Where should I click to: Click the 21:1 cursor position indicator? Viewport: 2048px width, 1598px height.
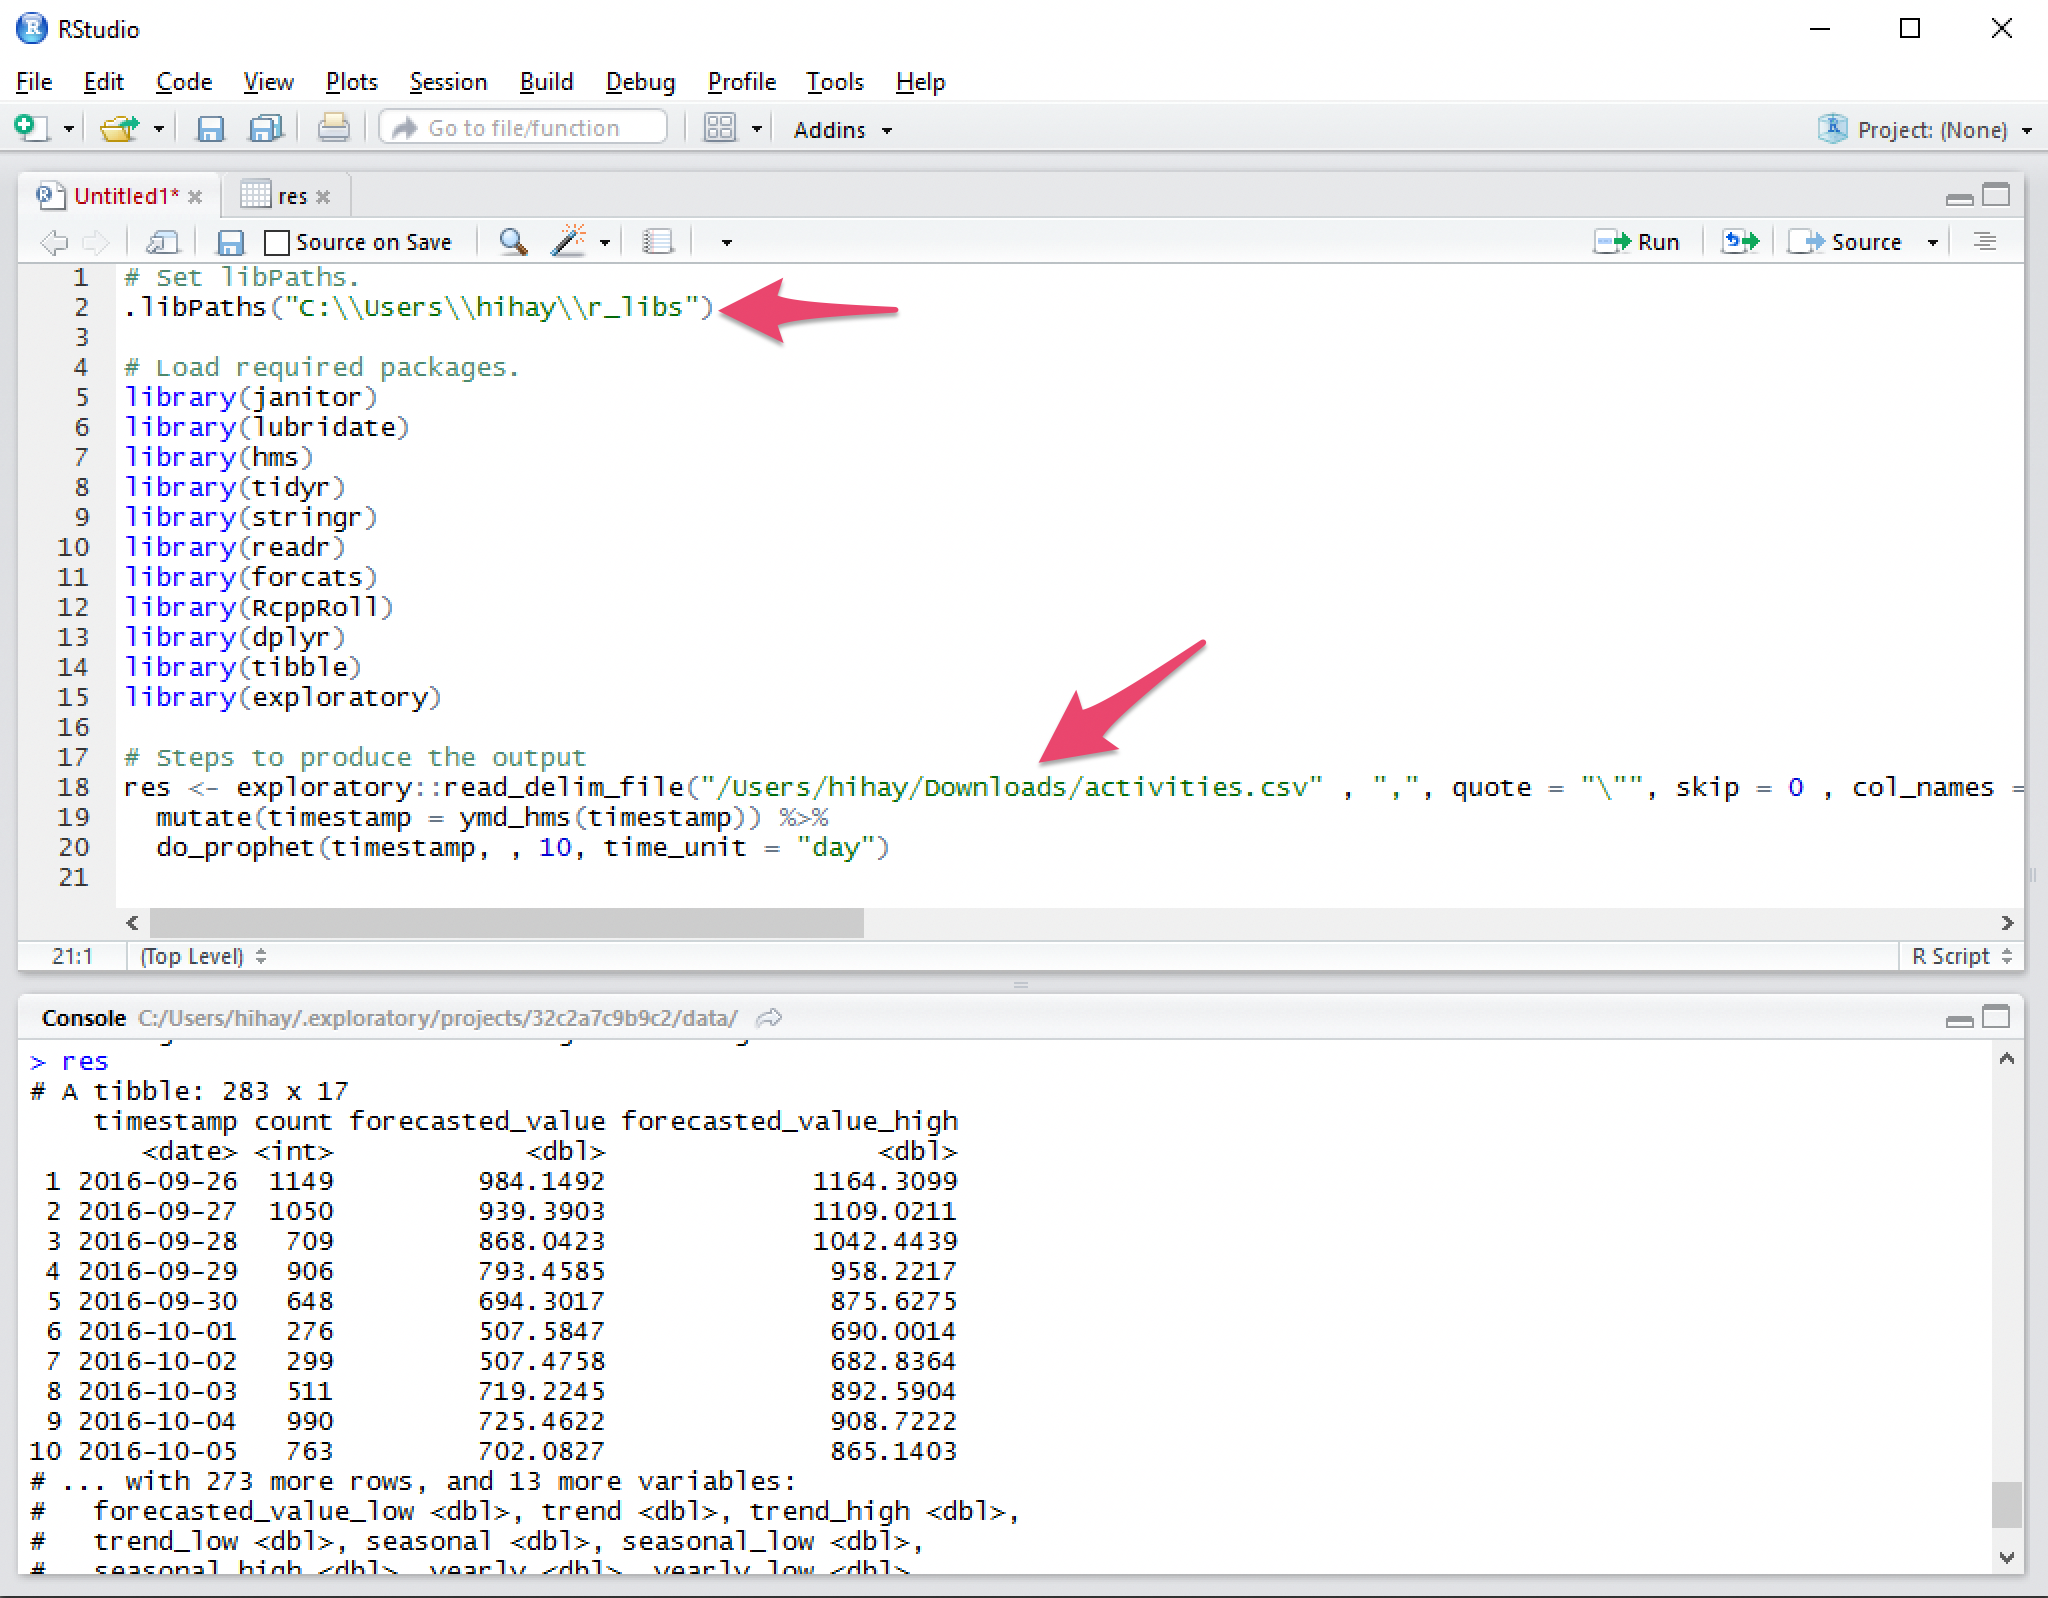(x=72, y=957)
